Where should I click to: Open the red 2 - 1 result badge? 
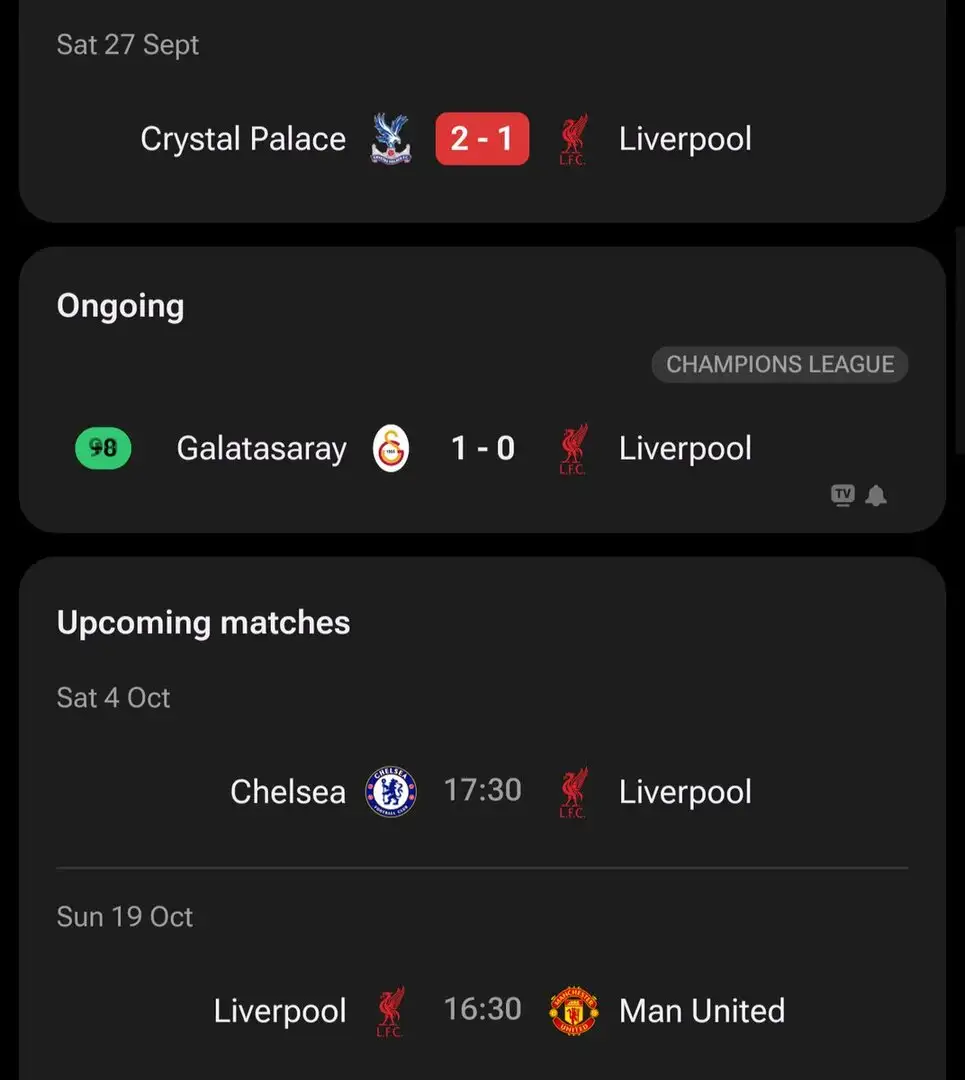(x=482, y=139)
